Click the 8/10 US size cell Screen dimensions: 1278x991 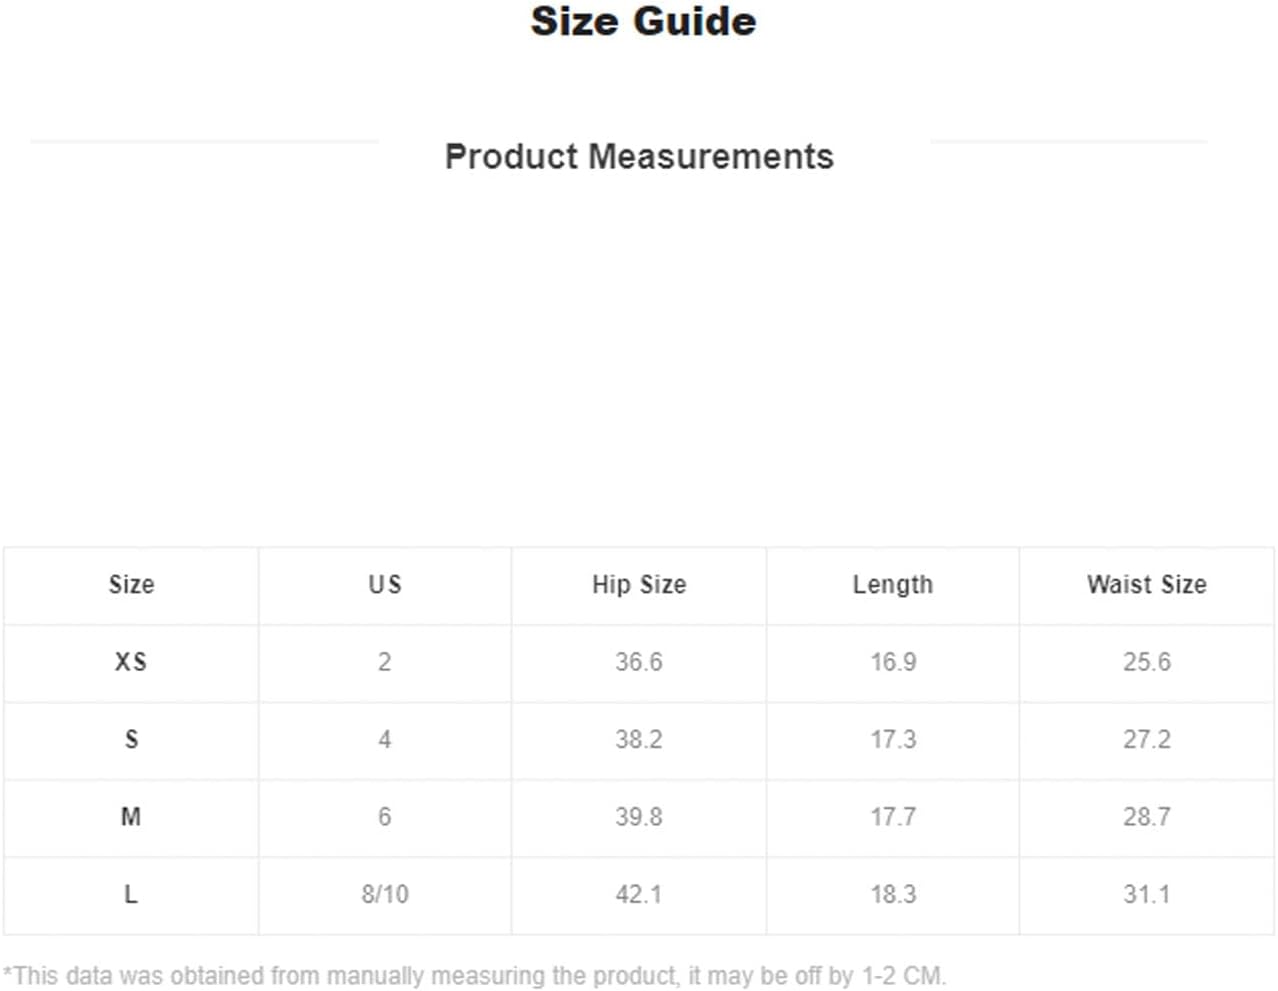pyautogui.click(x=385, y=894)
